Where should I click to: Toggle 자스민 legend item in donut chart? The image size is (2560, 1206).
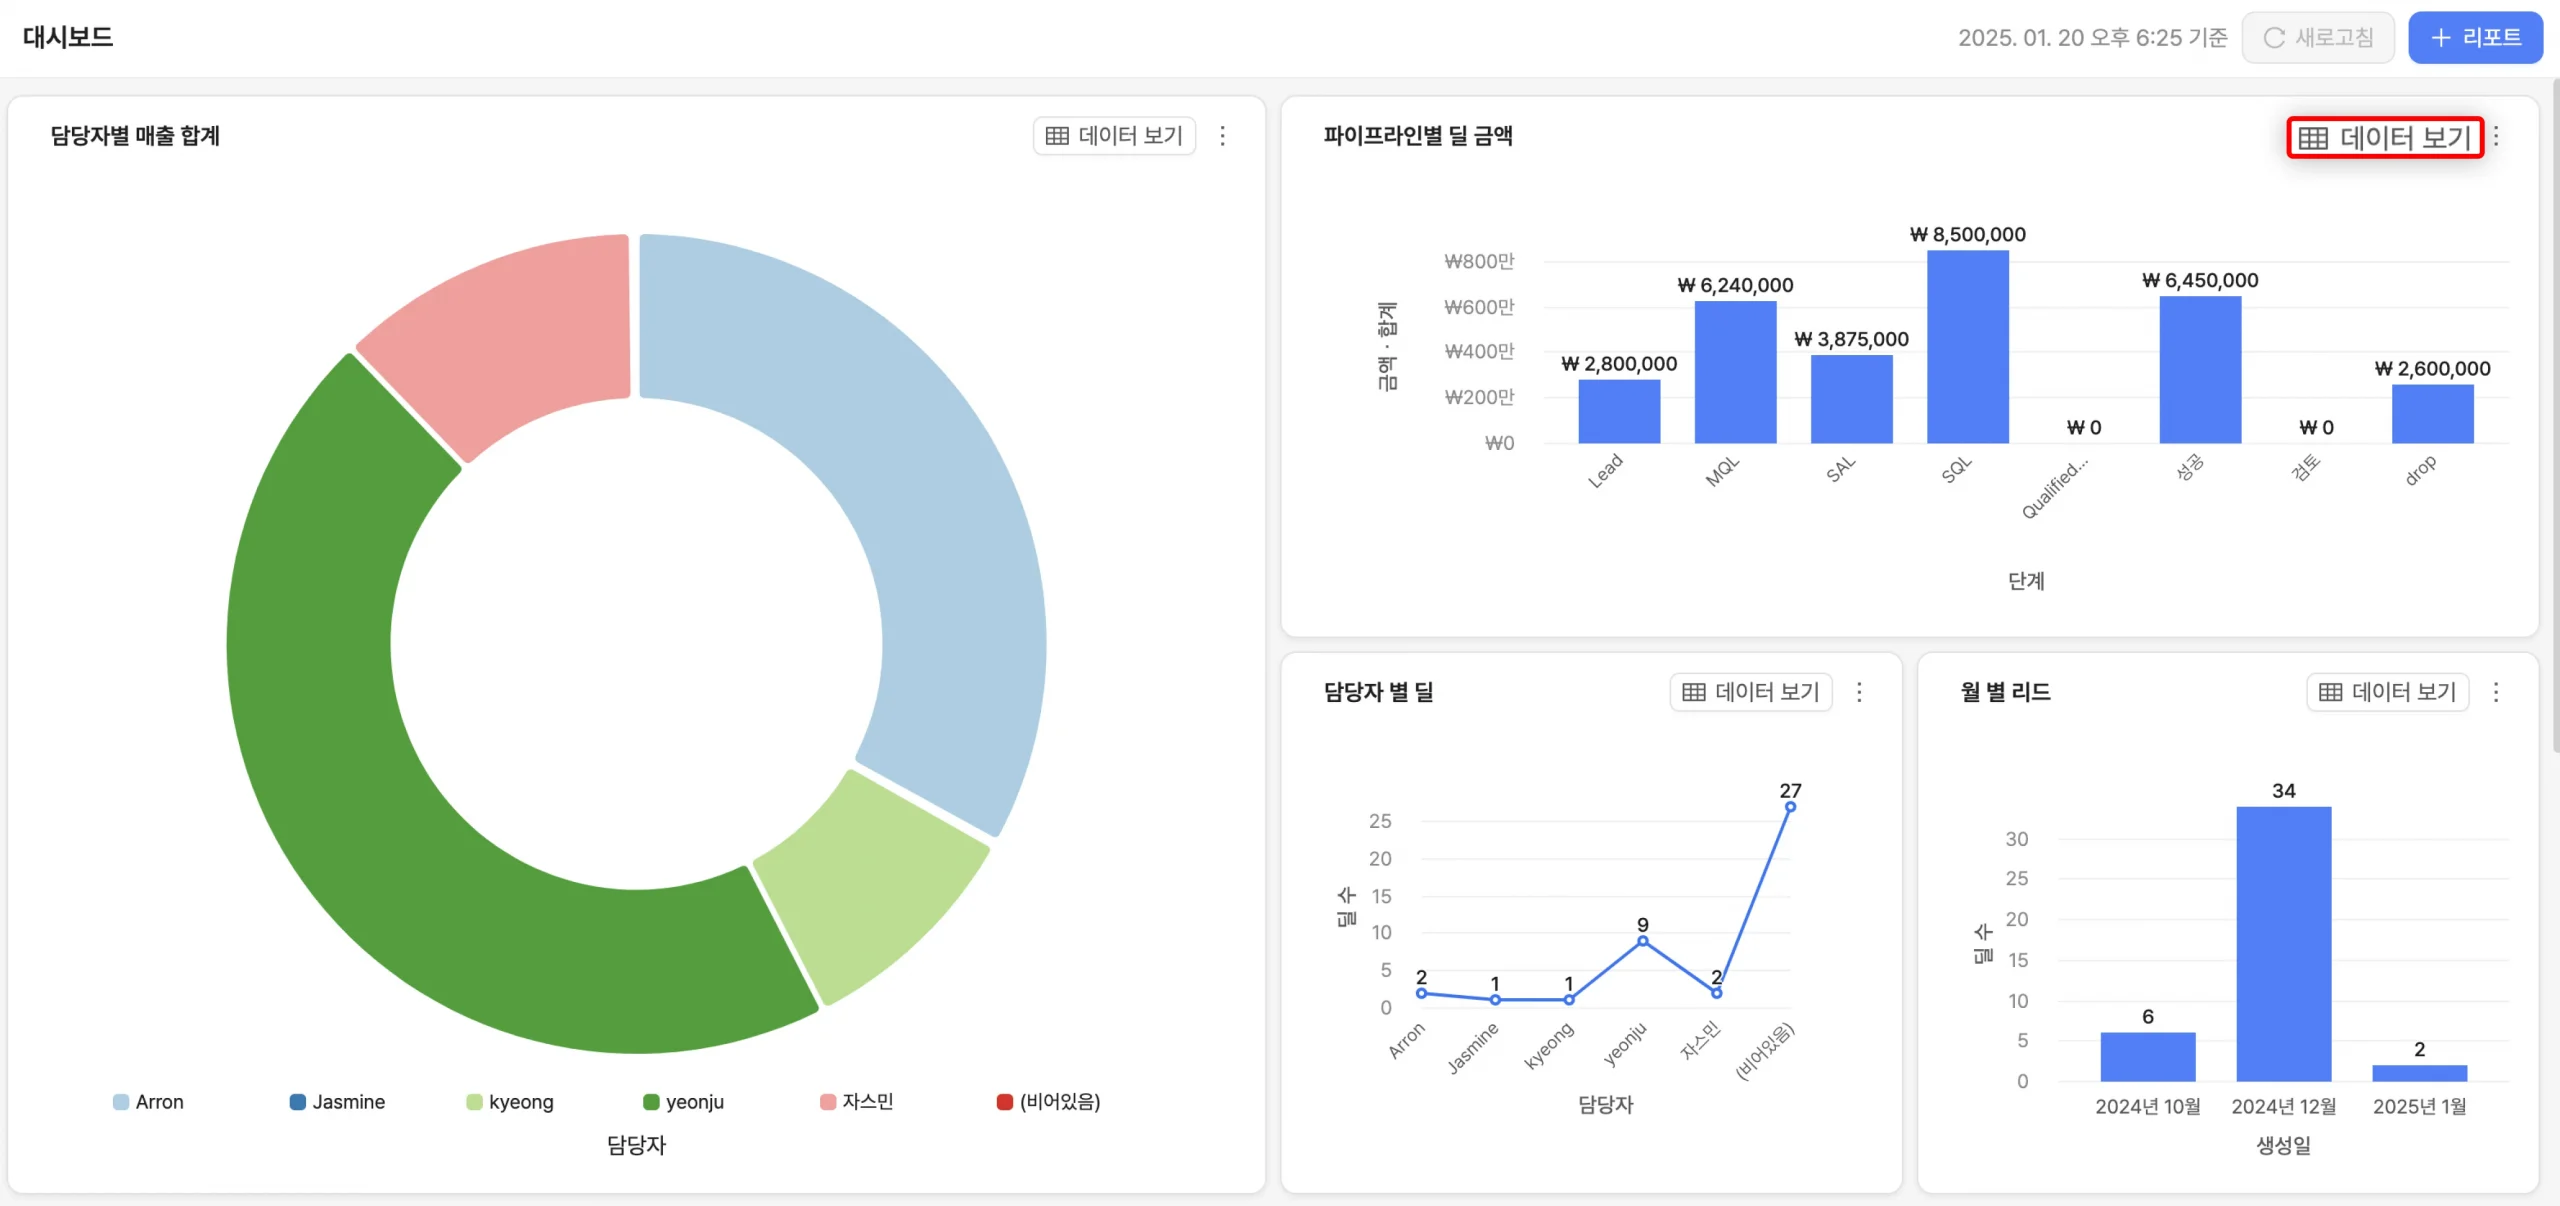[857, 1102]
